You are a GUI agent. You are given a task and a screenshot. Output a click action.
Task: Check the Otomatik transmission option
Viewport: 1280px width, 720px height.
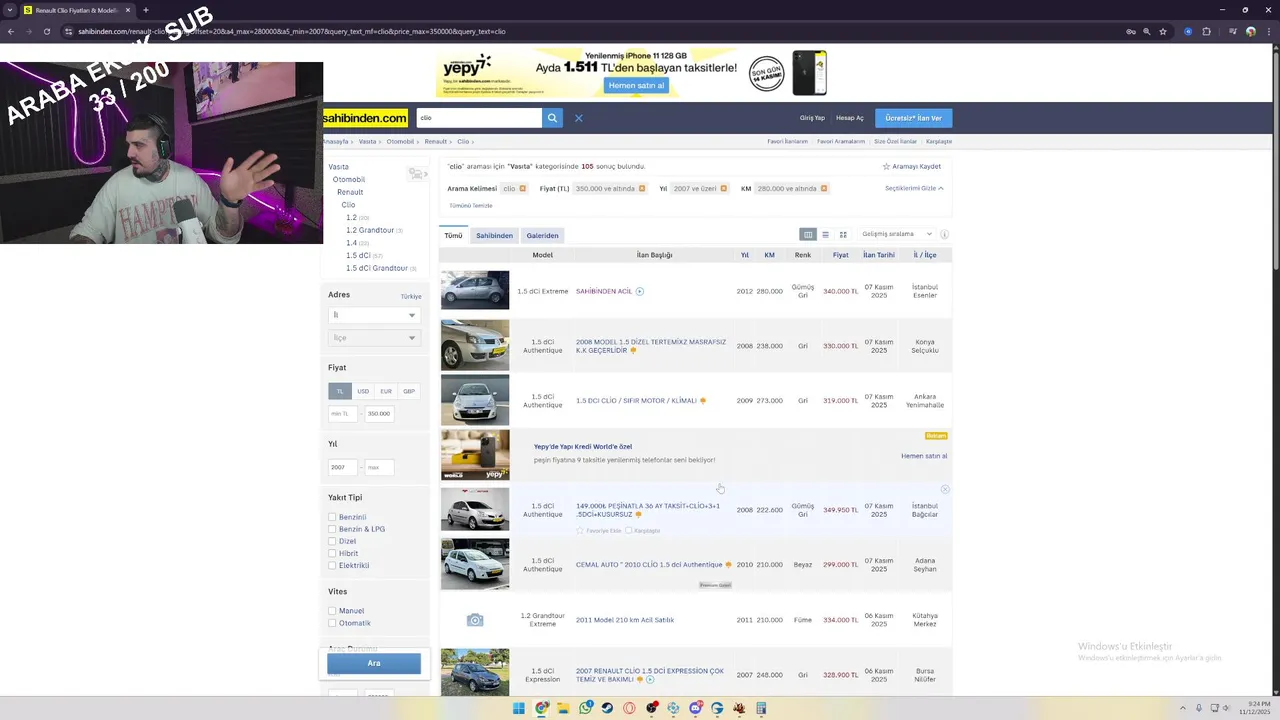(x=332, y=623)
